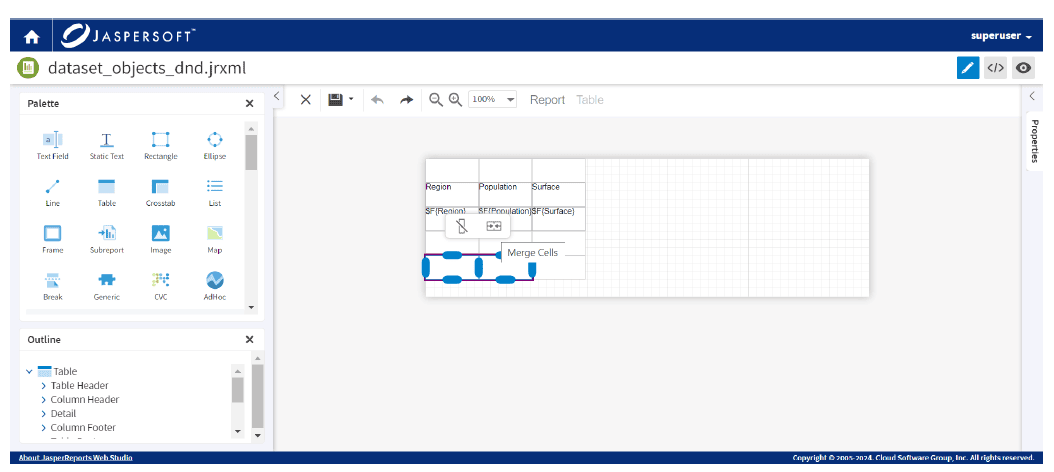Select the Crosstab palette element

[x=161, y=192]
